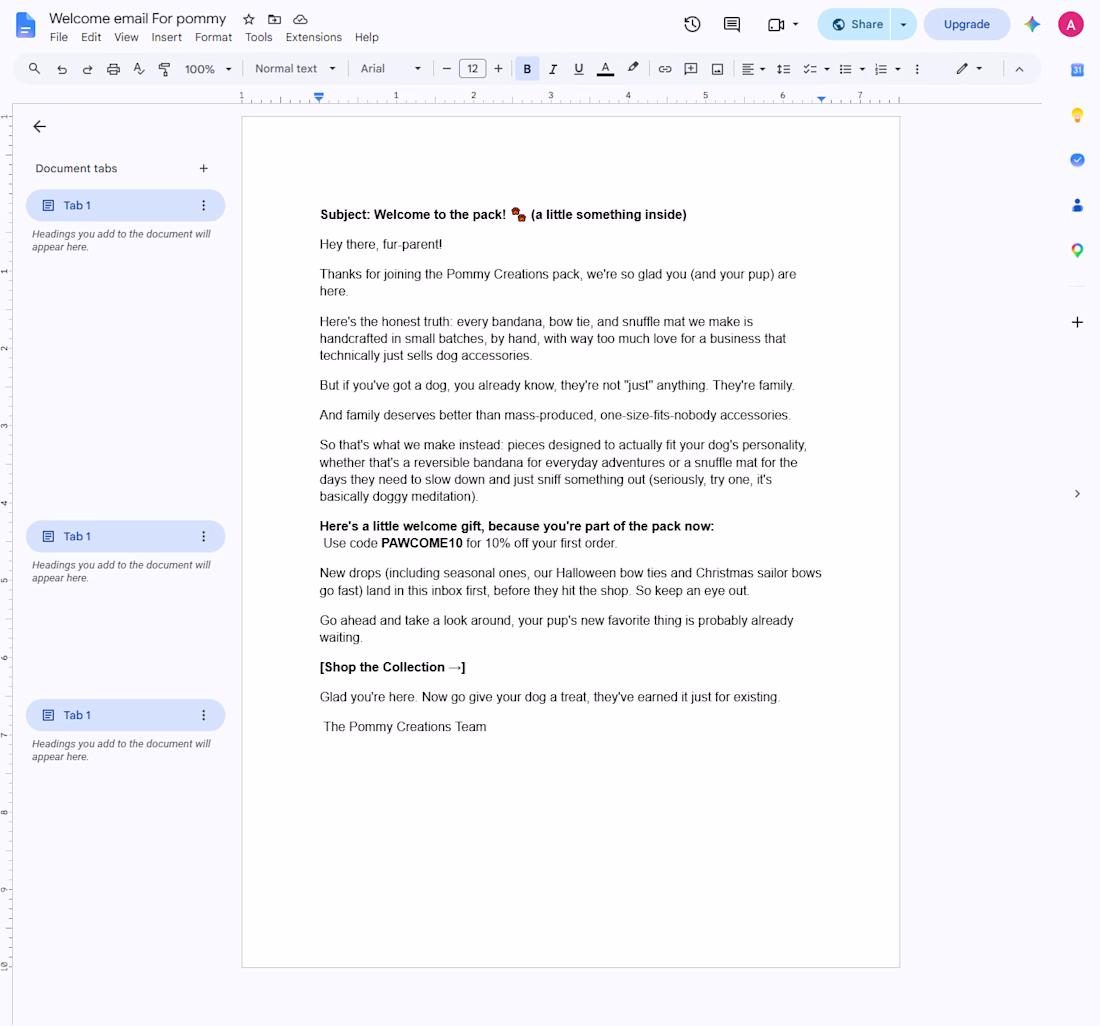Click the font size field
The image size is (1100, 1026).
coord(472,69)
